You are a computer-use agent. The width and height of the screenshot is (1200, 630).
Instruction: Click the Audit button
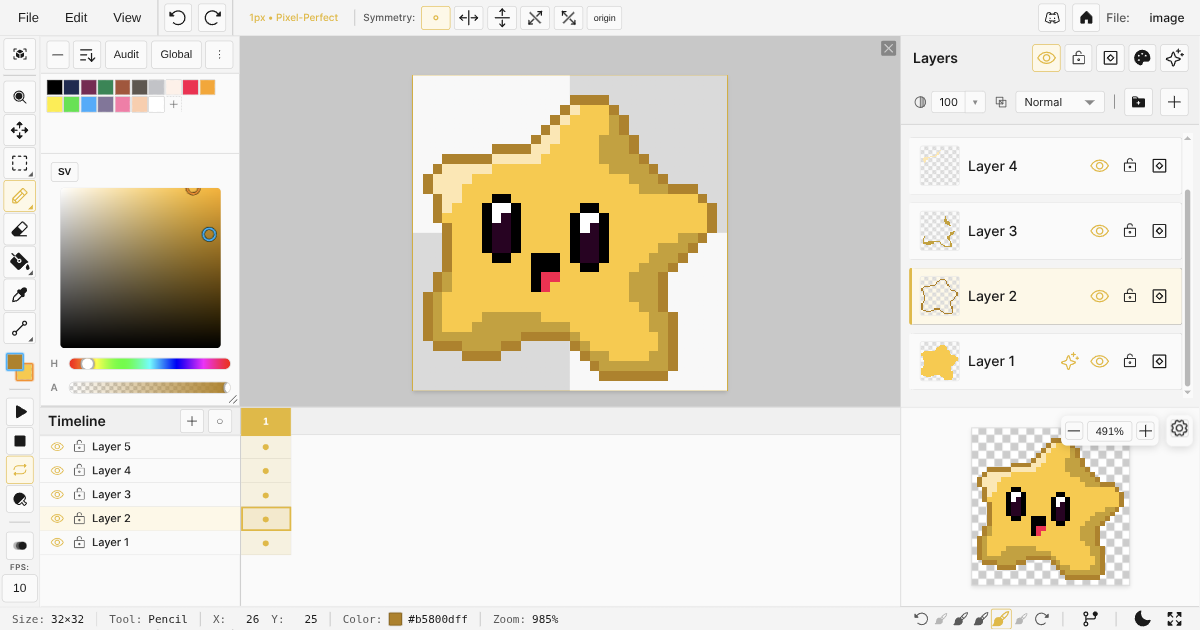(x=126, y=55)
